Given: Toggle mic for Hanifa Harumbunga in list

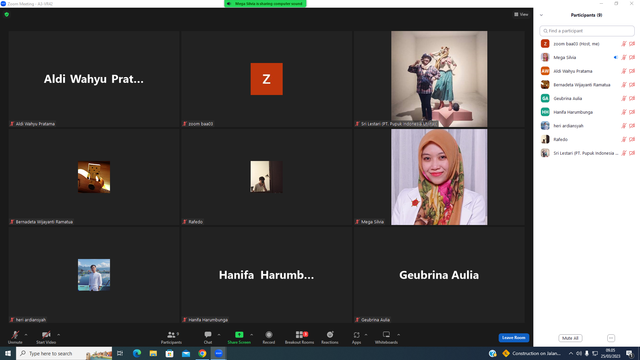Looking at the screenshot, I should click(624, 112).
